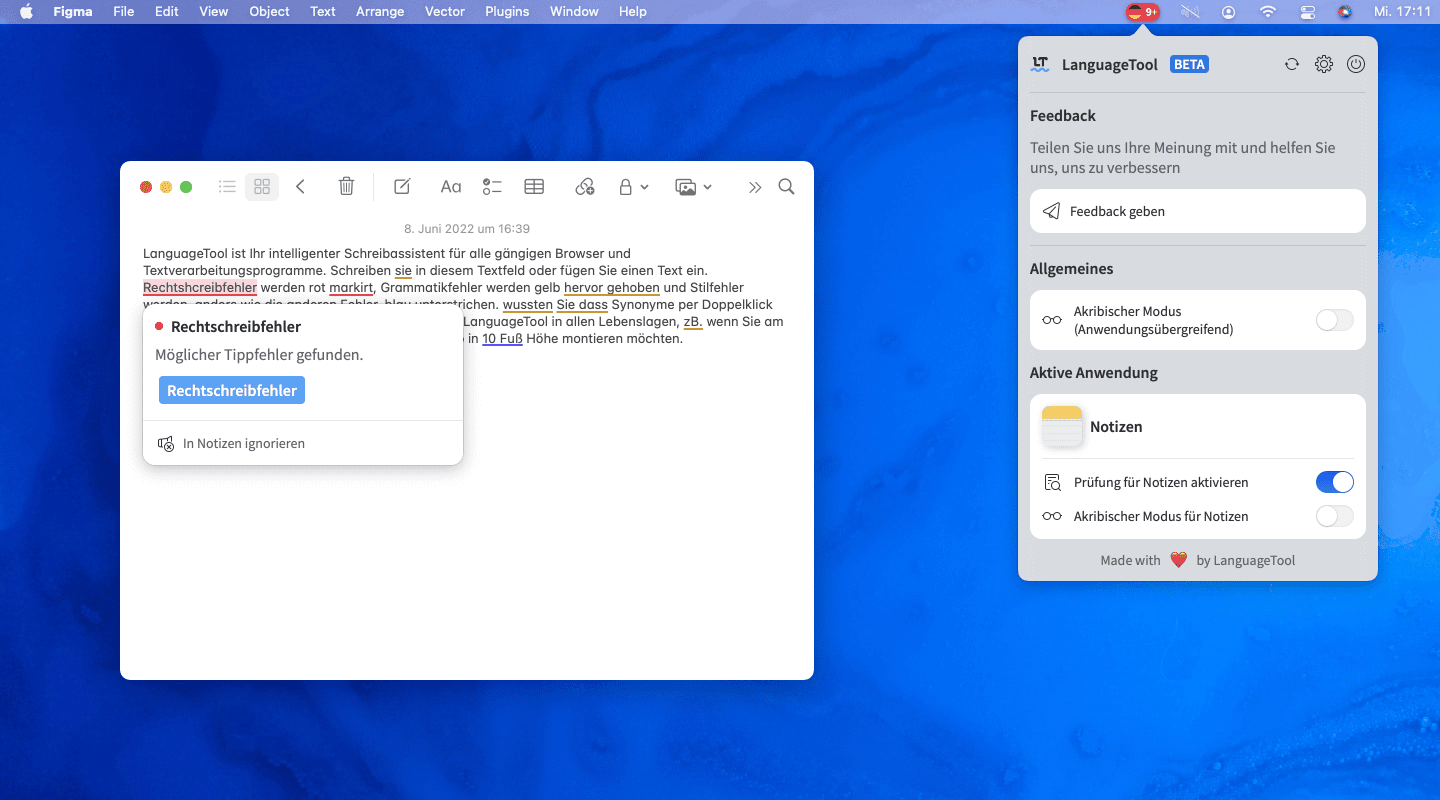Click the Notizen app icon in panel

click(x=1062, y=426)
